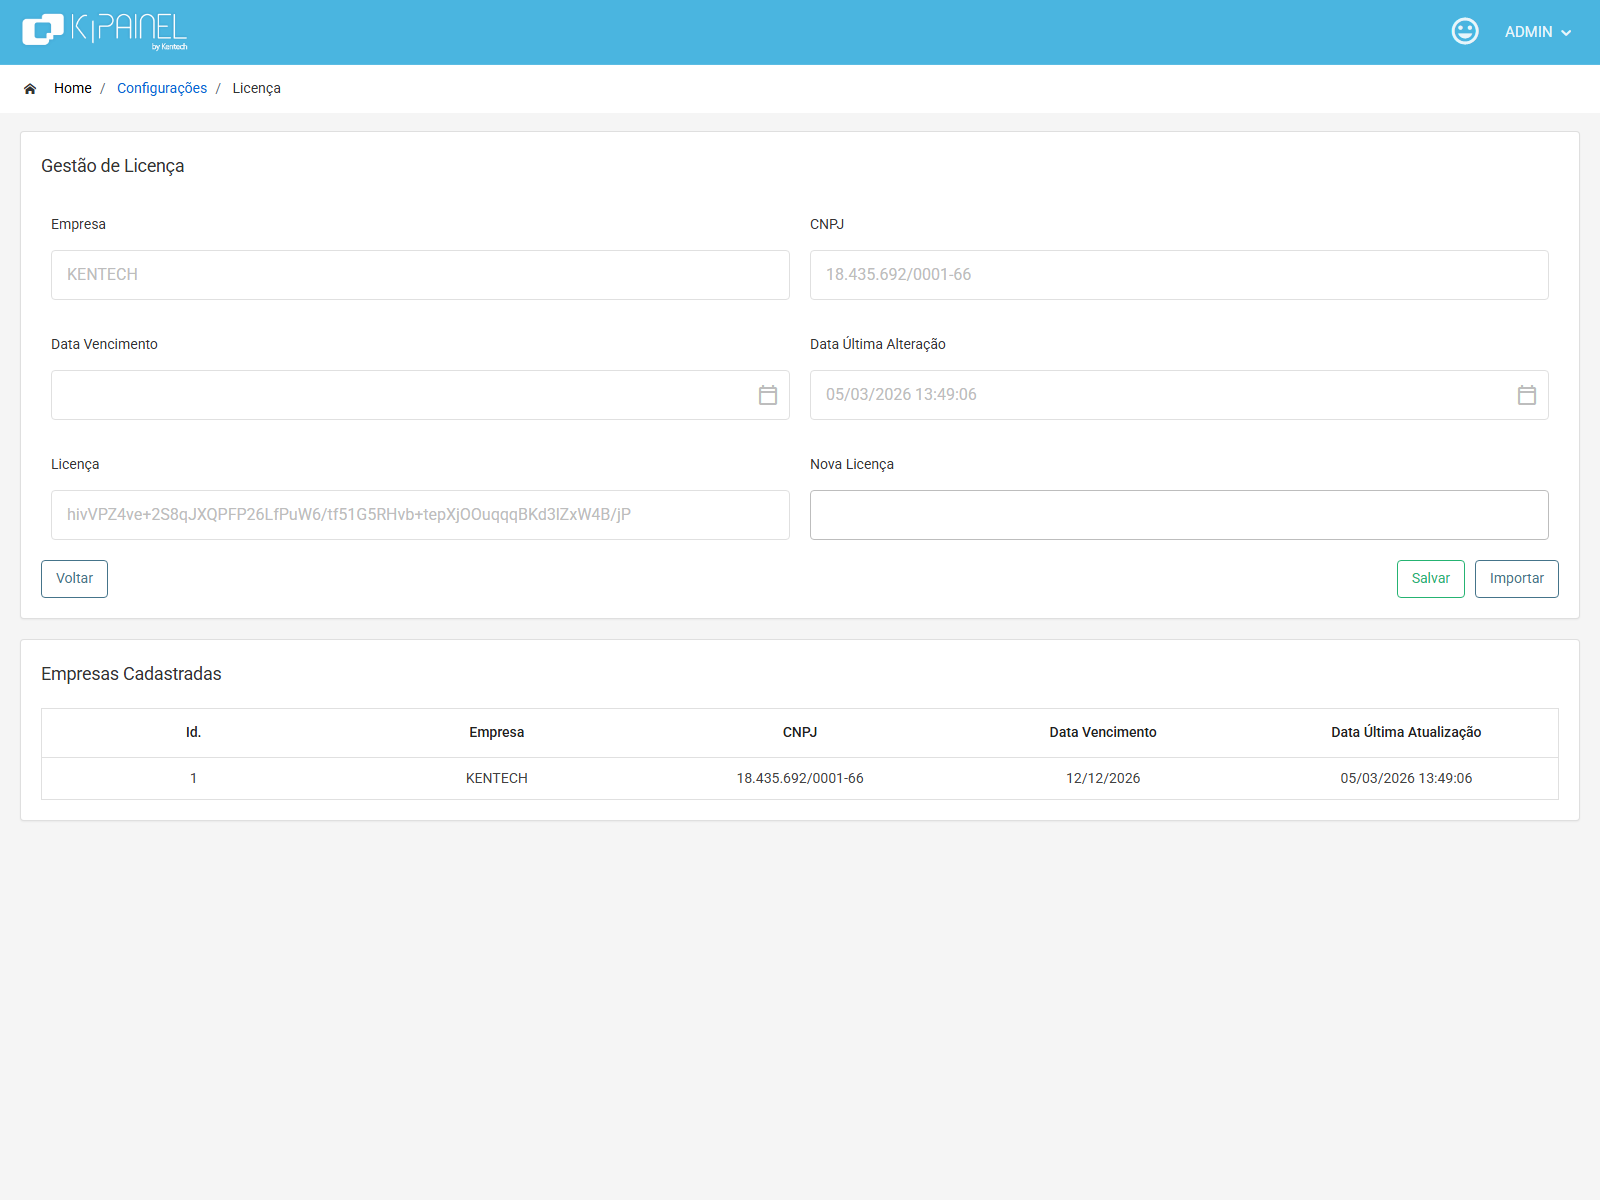Focus the Data Vencimento date field
This screenshot has height=1200, width=1600.
420,395
